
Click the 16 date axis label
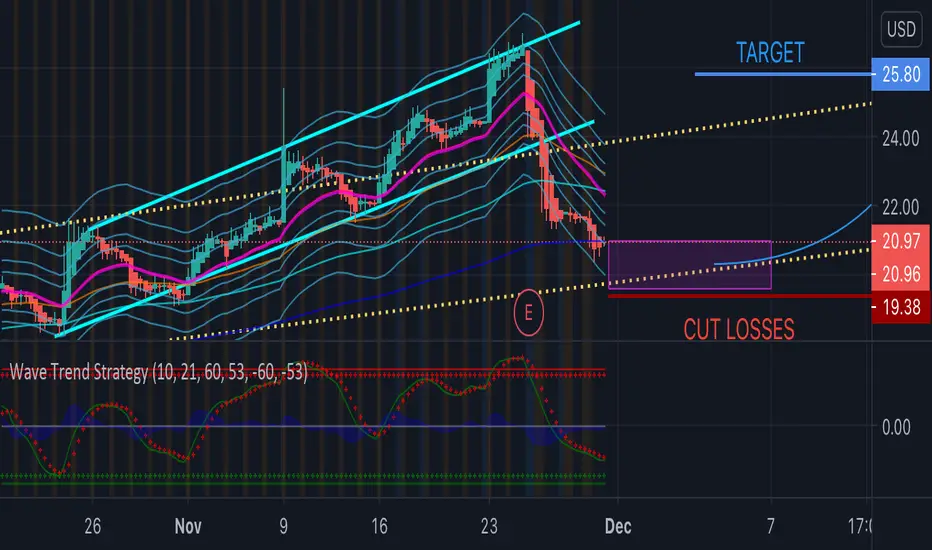[379, 526]
